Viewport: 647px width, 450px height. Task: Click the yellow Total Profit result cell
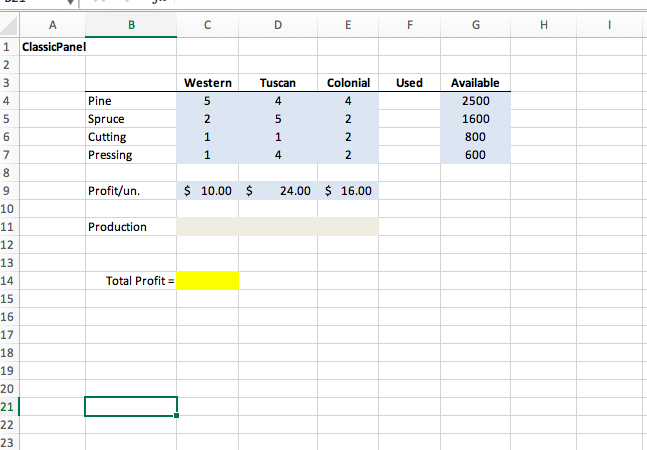(x=208, y=281)
